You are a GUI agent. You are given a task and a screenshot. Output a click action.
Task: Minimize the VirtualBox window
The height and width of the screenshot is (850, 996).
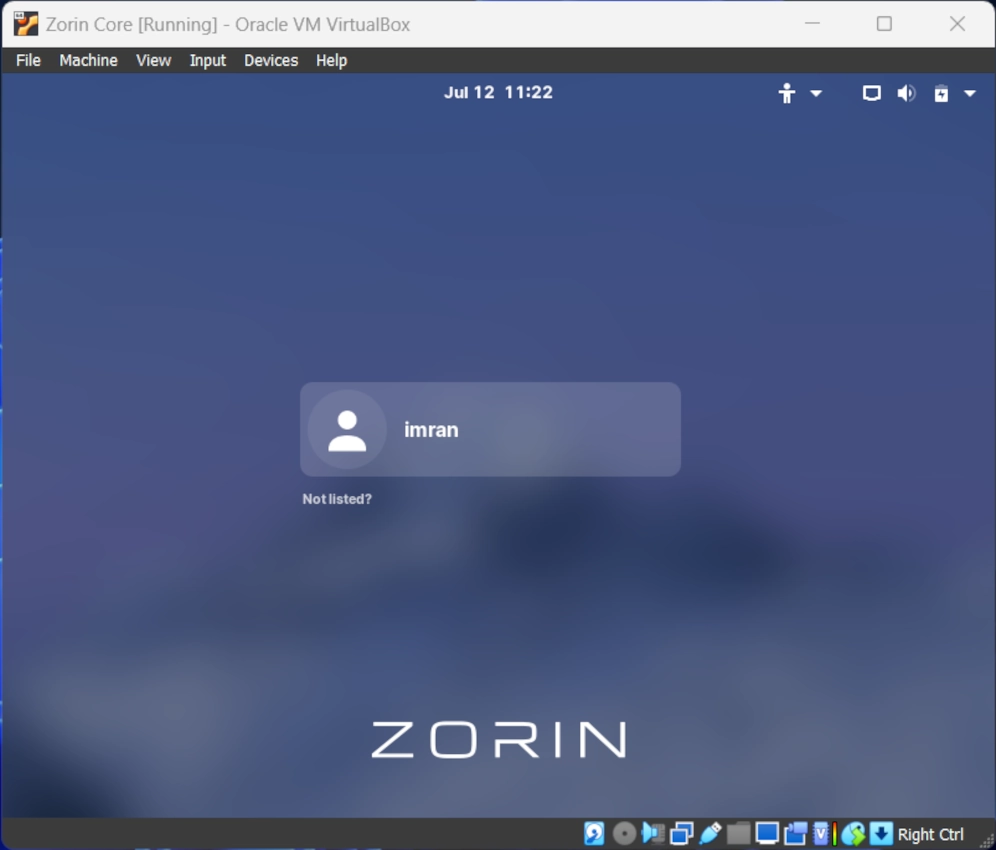click(x=812, y=24)
